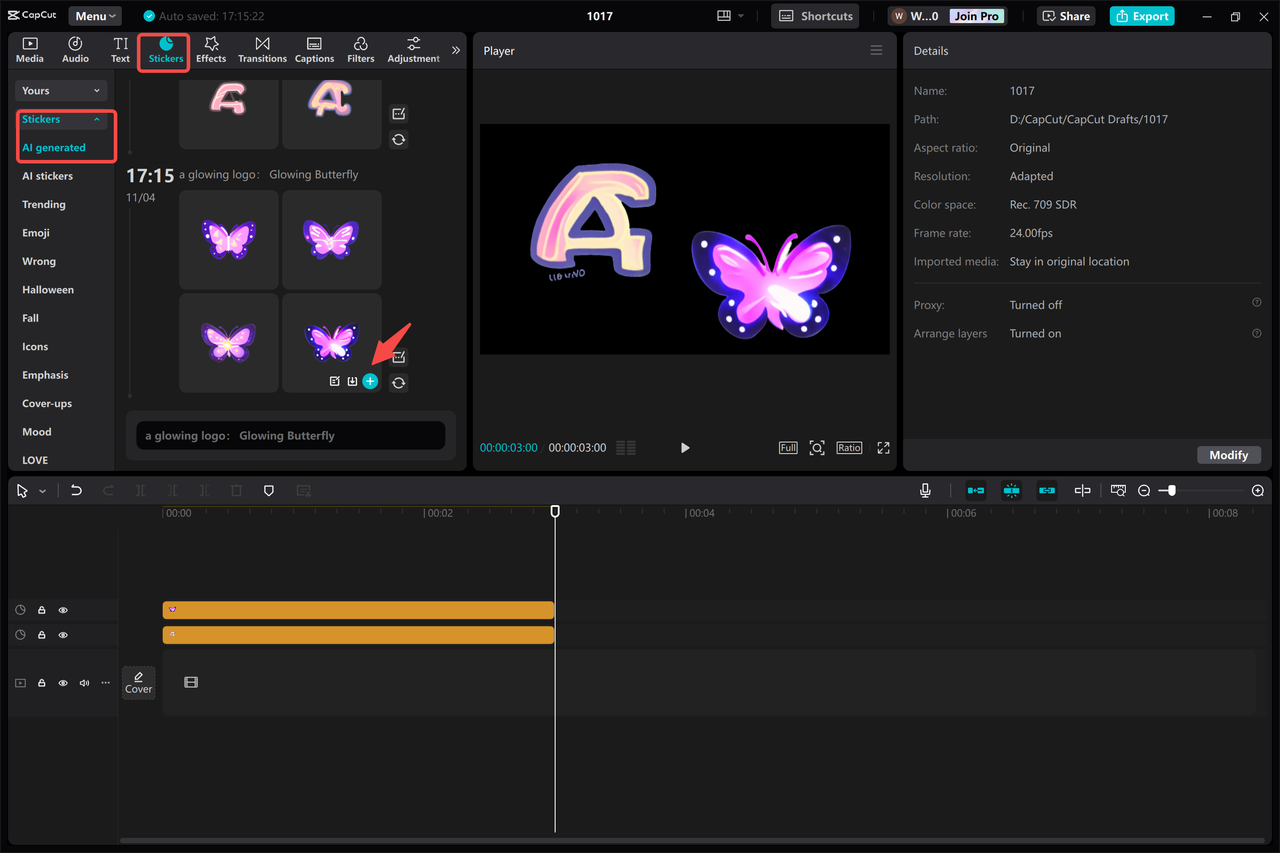
Task: Regenerate the letter A stickers
Action: pos(399,140)
